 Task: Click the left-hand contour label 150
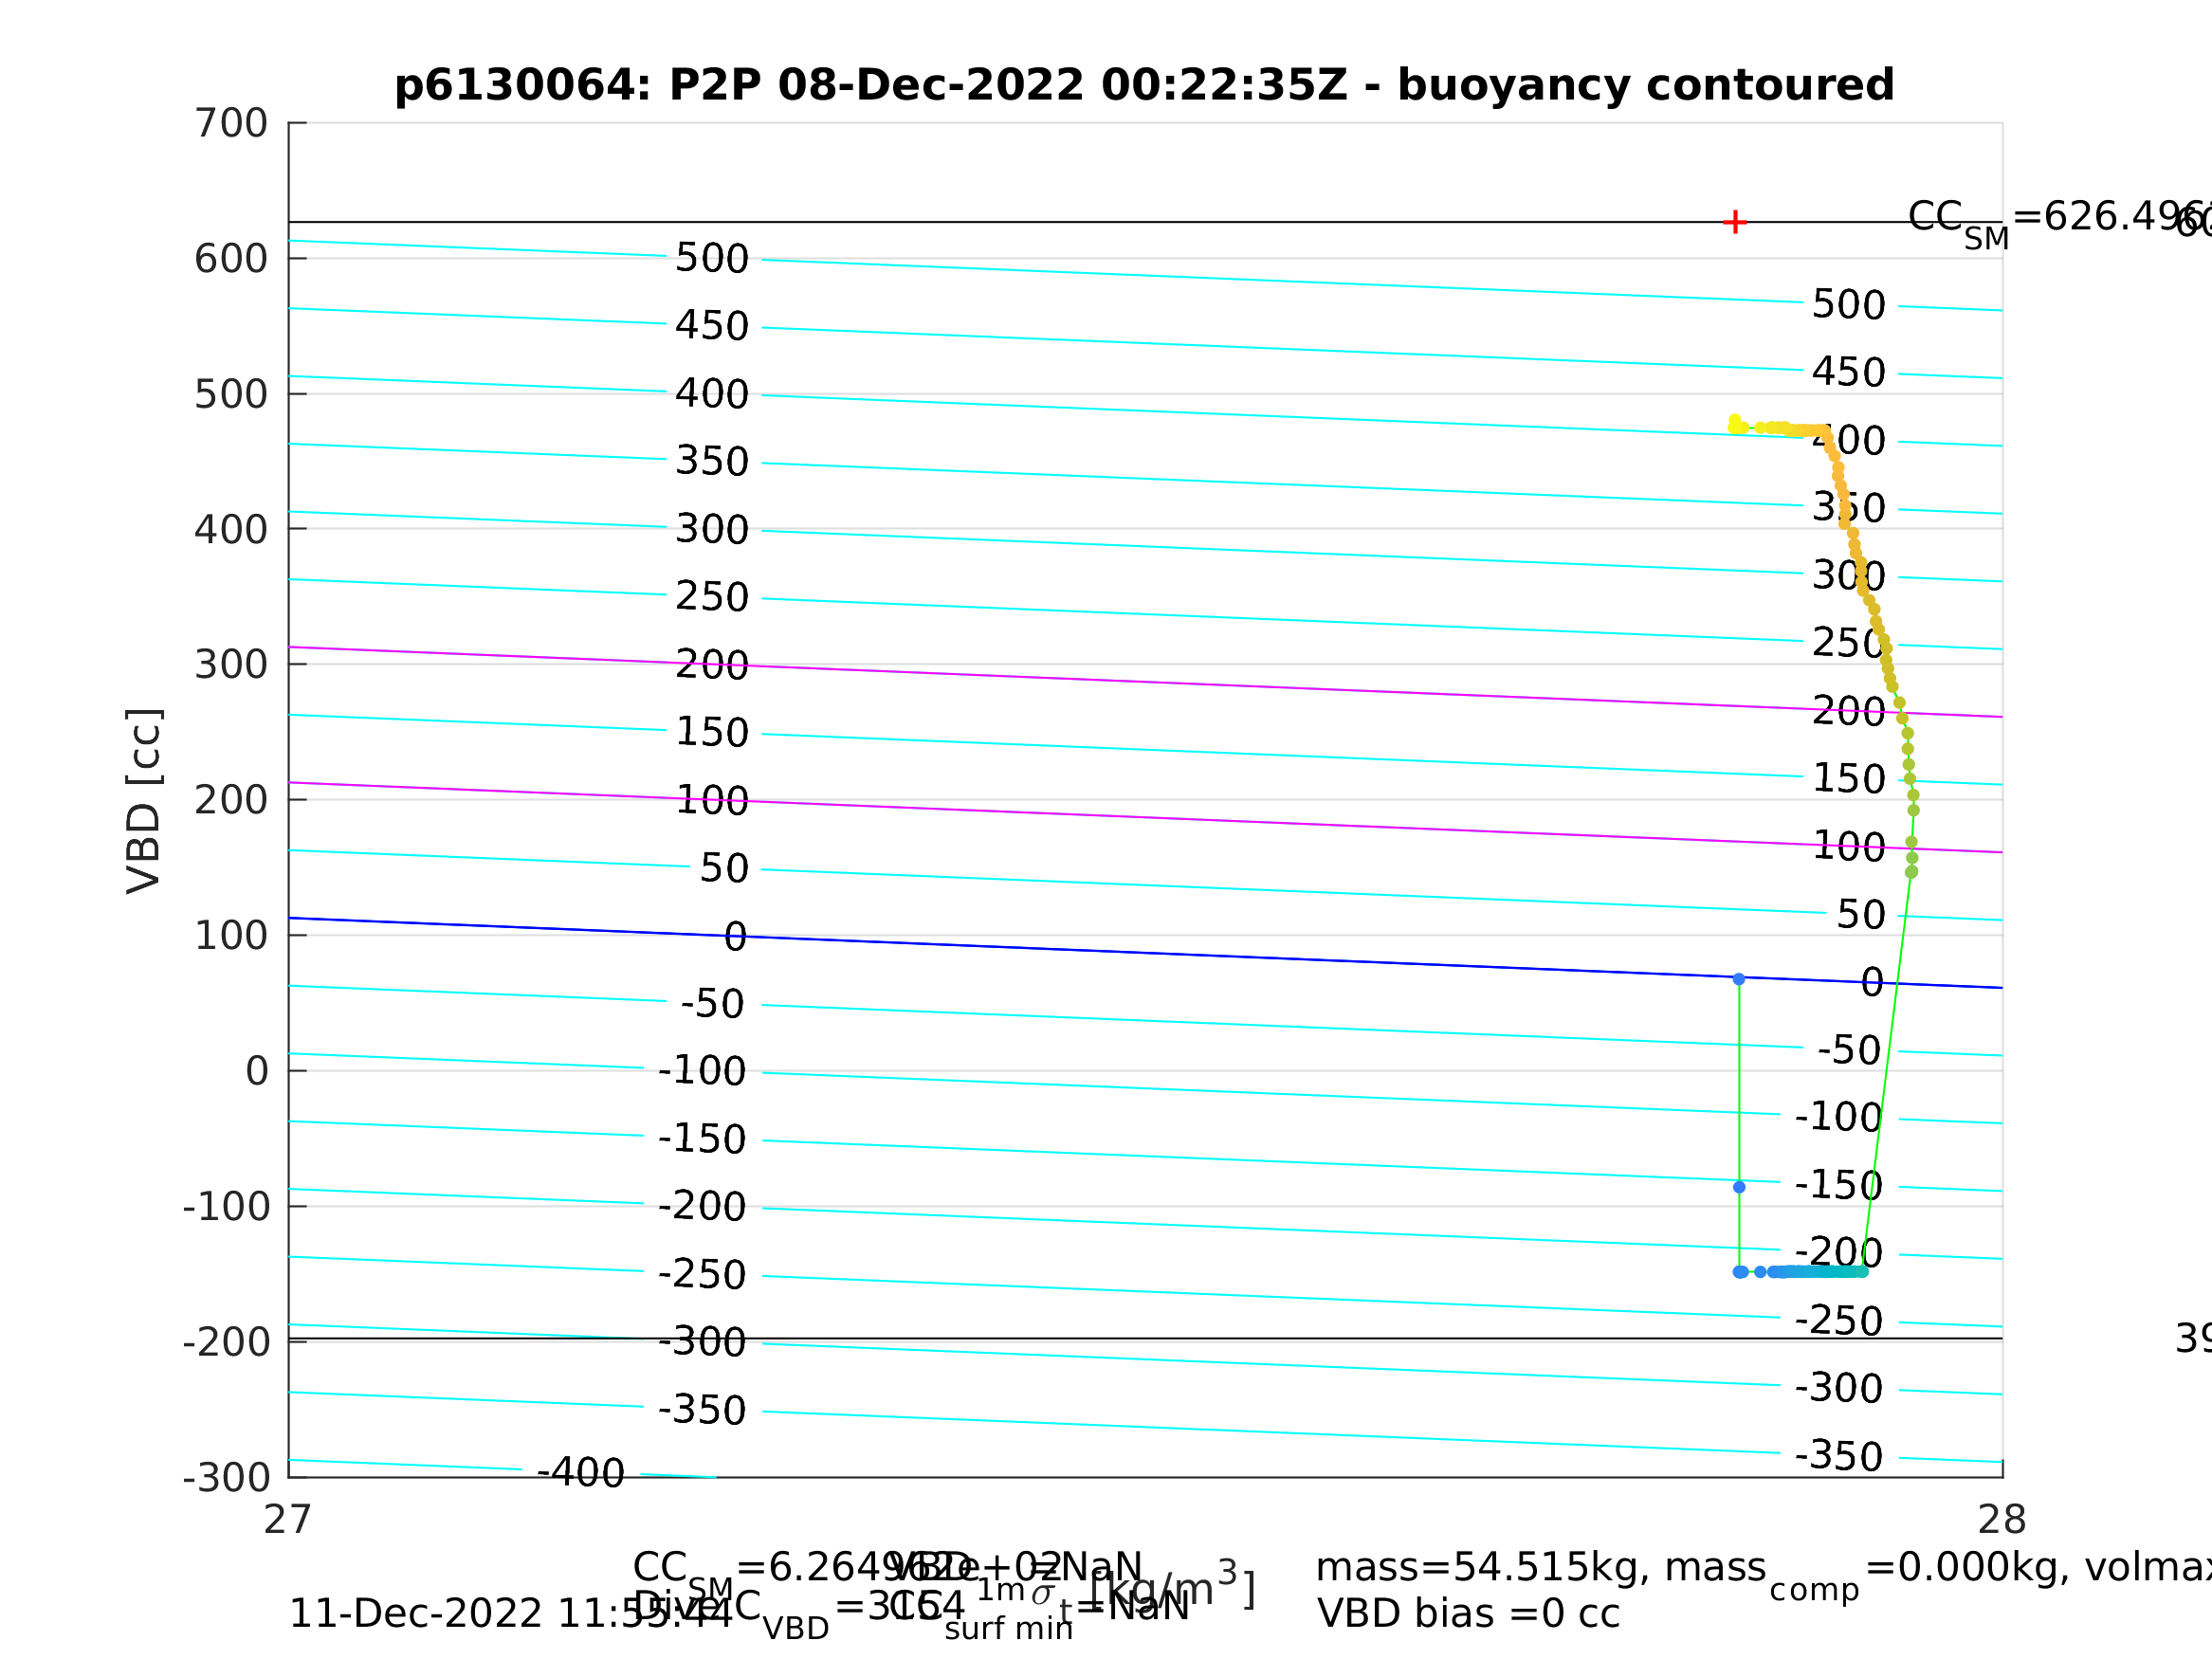[712, 733]
